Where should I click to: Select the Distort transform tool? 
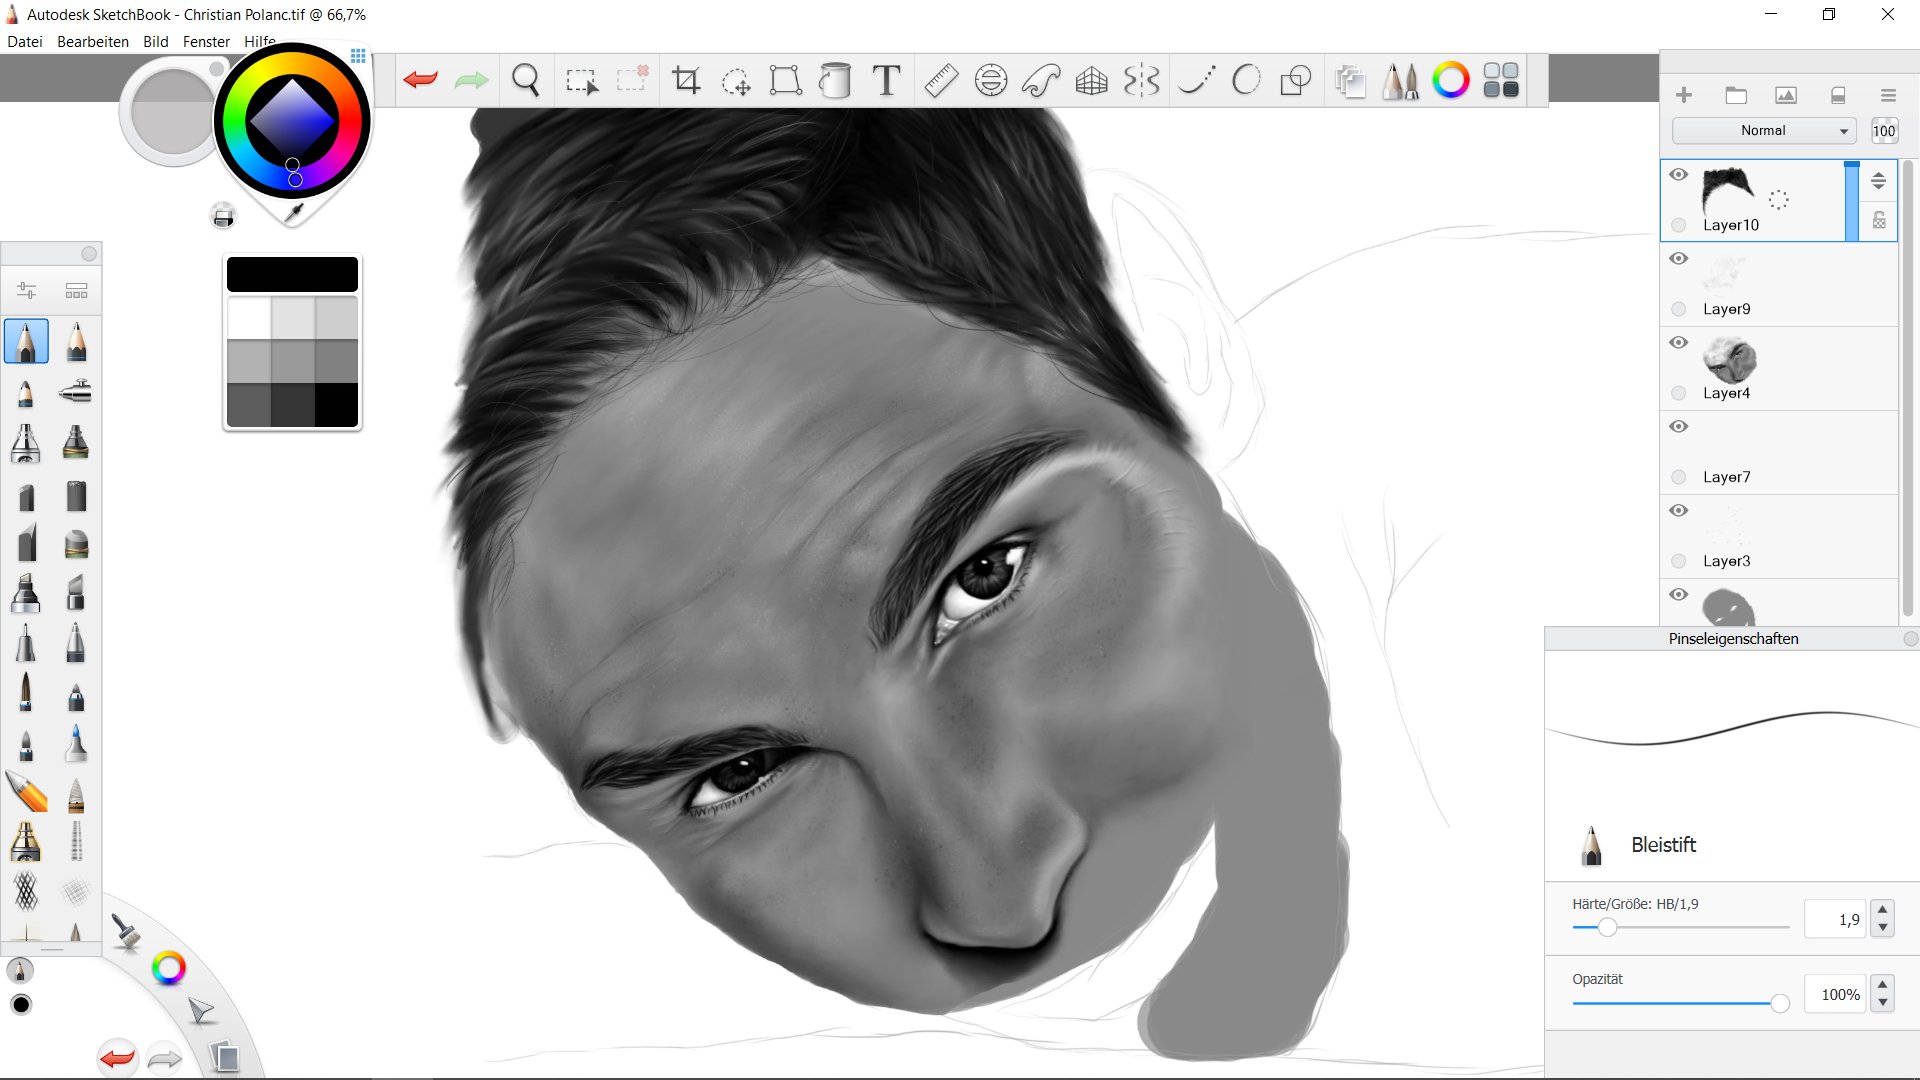click(785, 80)
